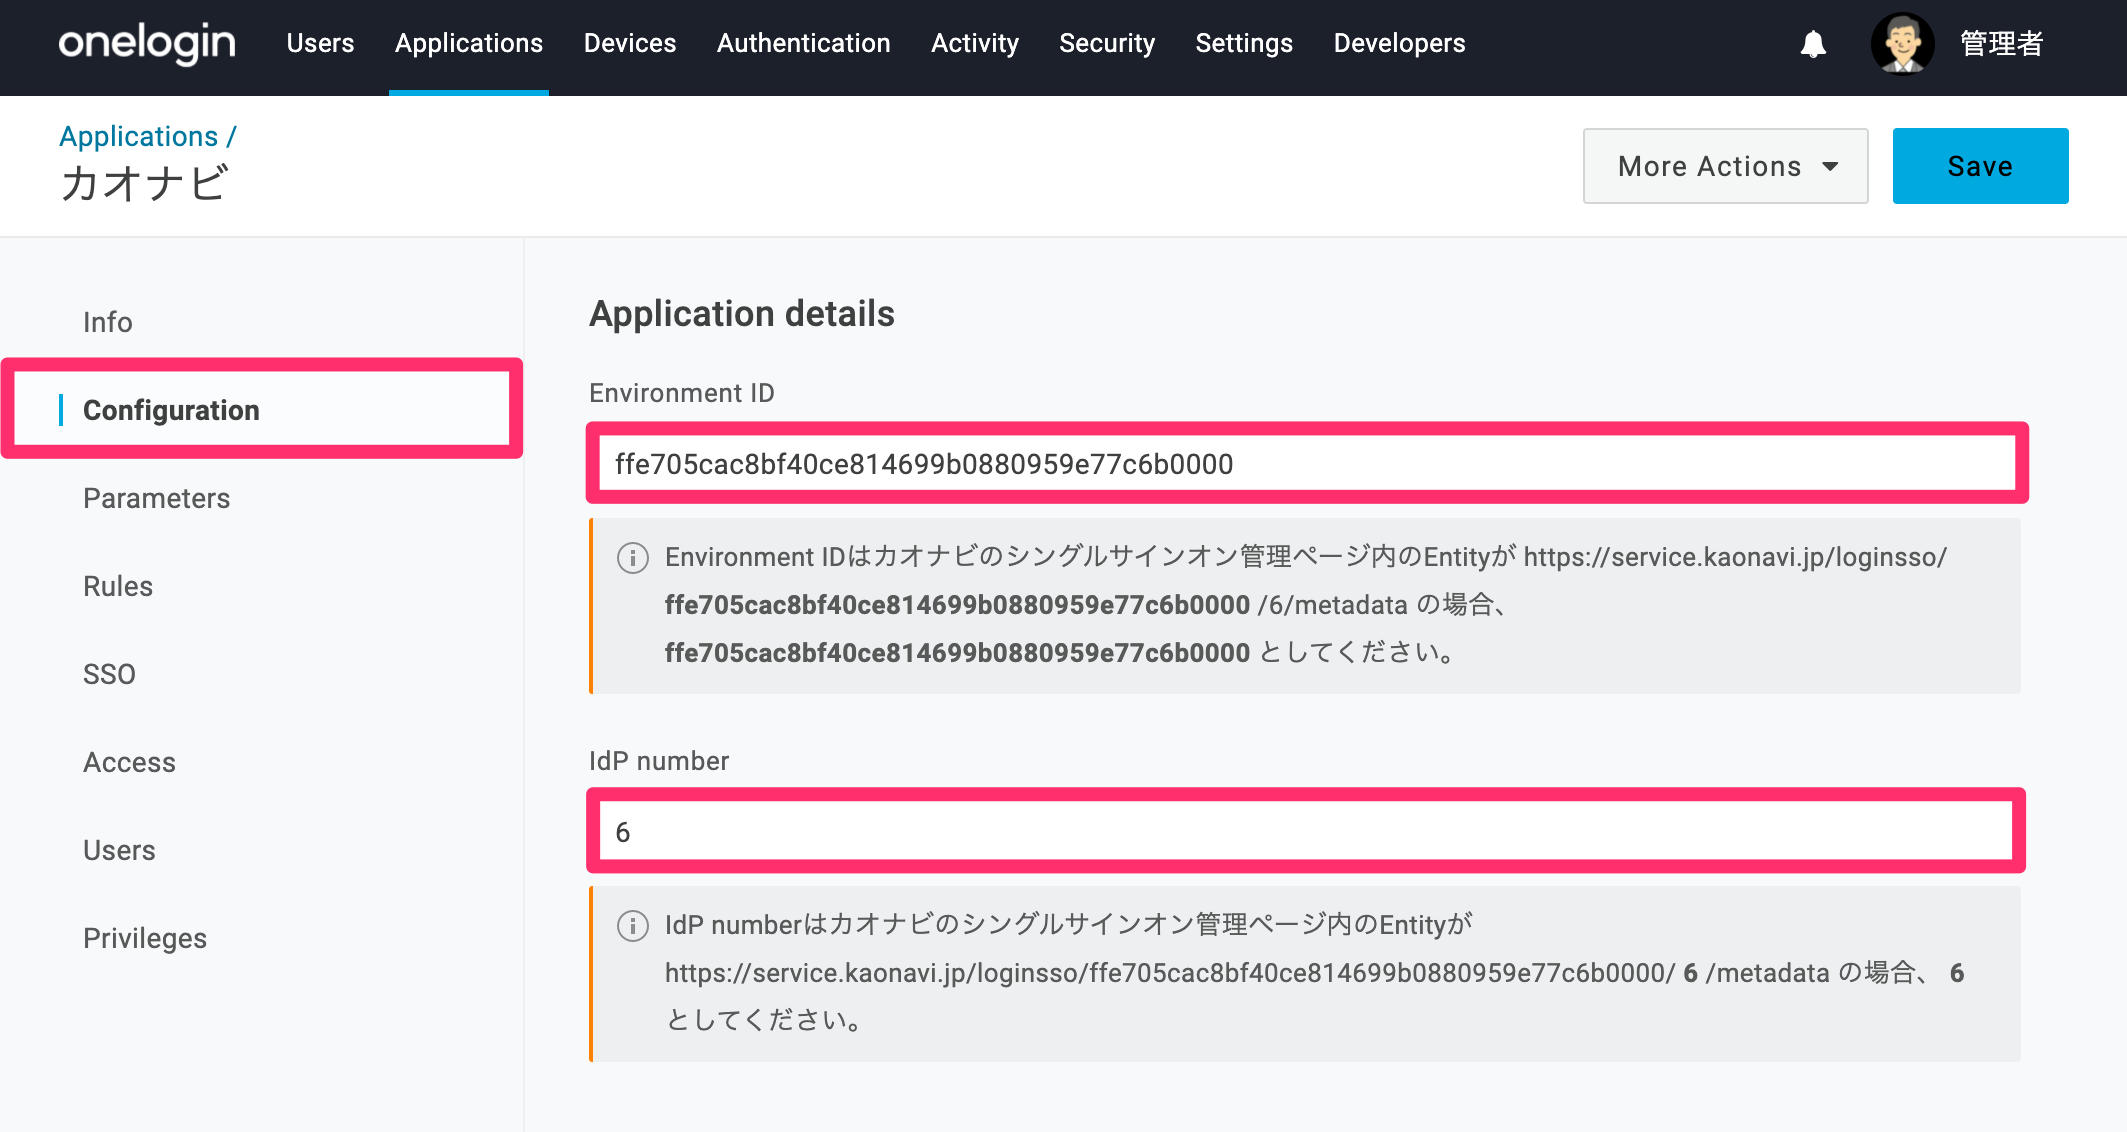
Task: Open the Users top menu
Action: pos(320,43)
